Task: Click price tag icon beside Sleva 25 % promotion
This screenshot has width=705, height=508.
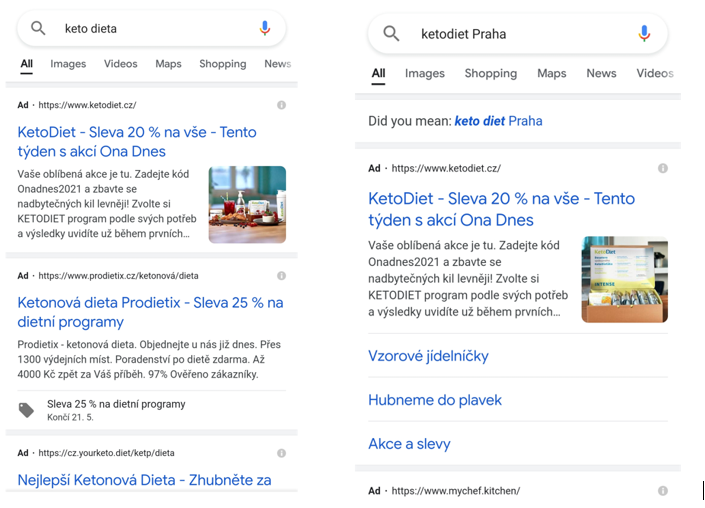Action: click(x=26, y=410)
